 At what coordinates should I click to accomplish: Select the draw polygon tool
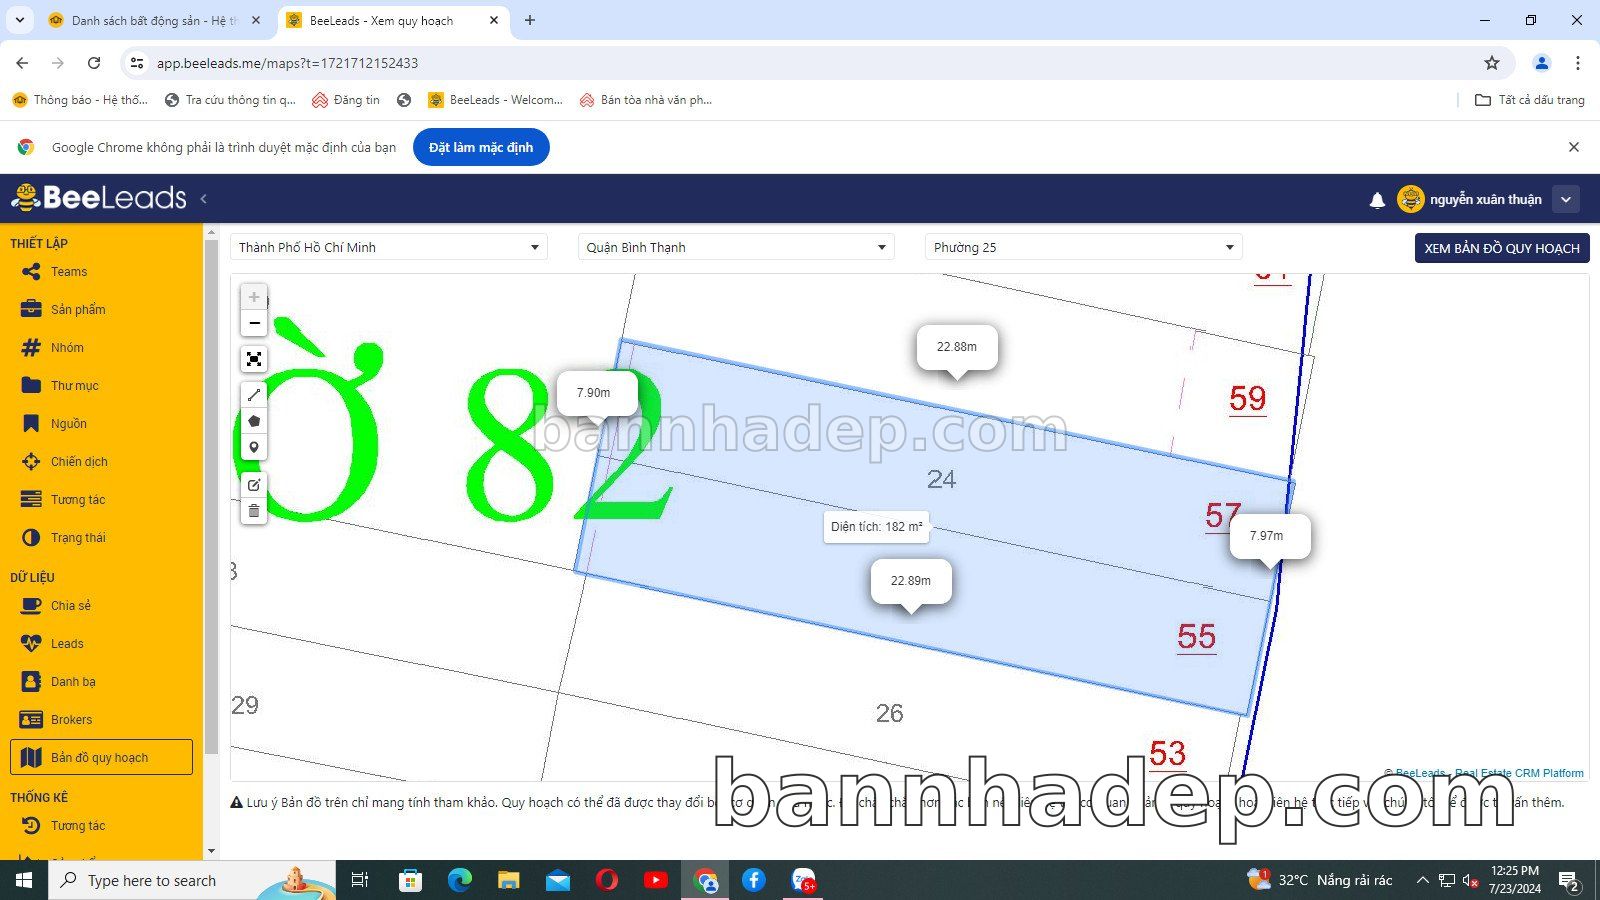pos(254,421)
